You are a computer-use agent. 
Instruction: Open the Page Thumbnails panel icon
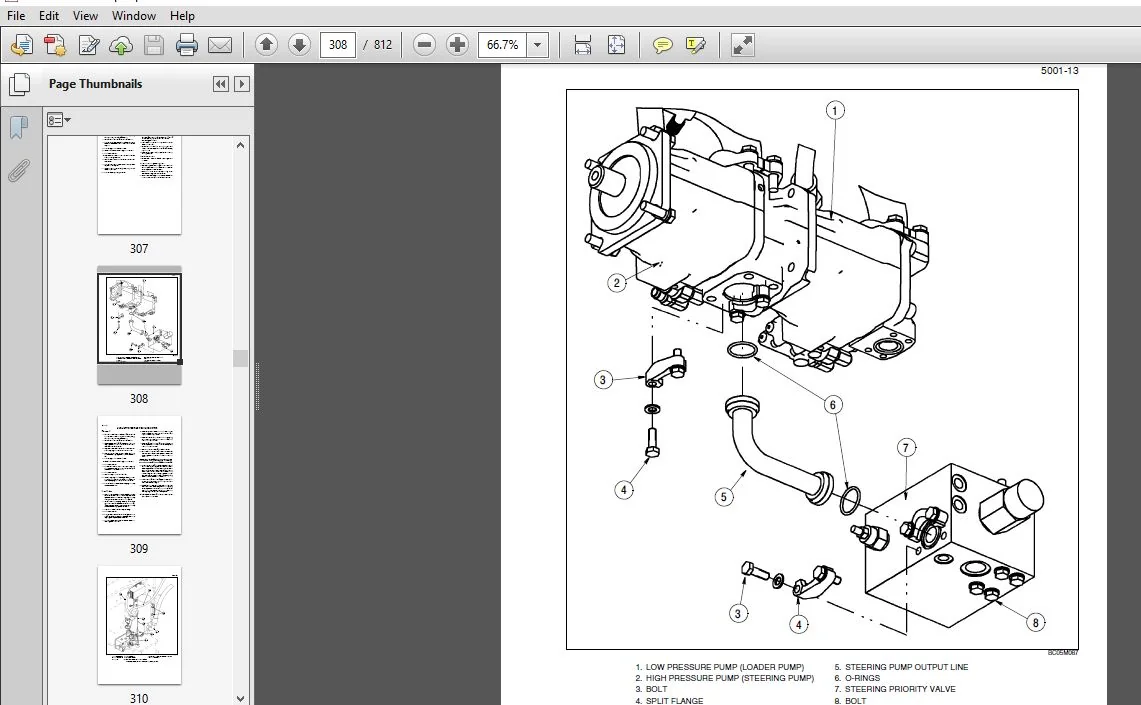pos(20,84)
